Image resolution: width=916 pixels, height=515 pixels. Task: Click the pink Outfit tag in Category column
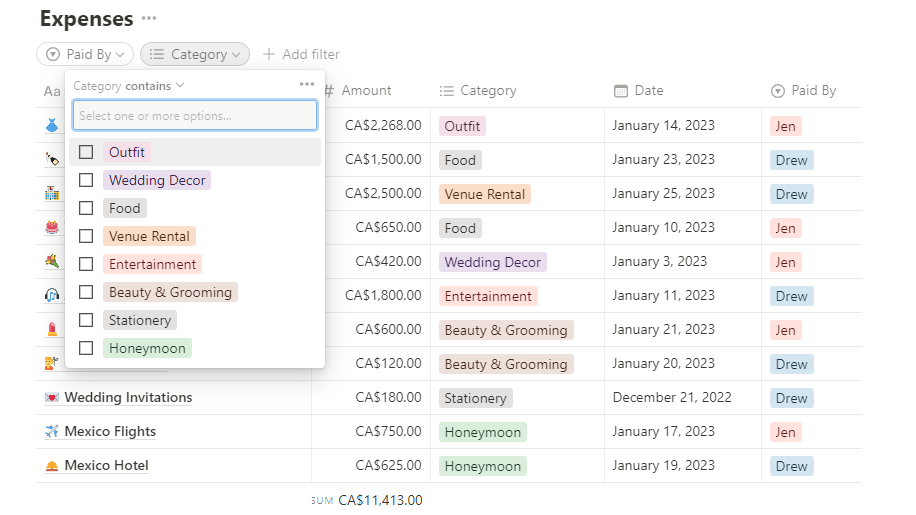[x=462, y=127]
